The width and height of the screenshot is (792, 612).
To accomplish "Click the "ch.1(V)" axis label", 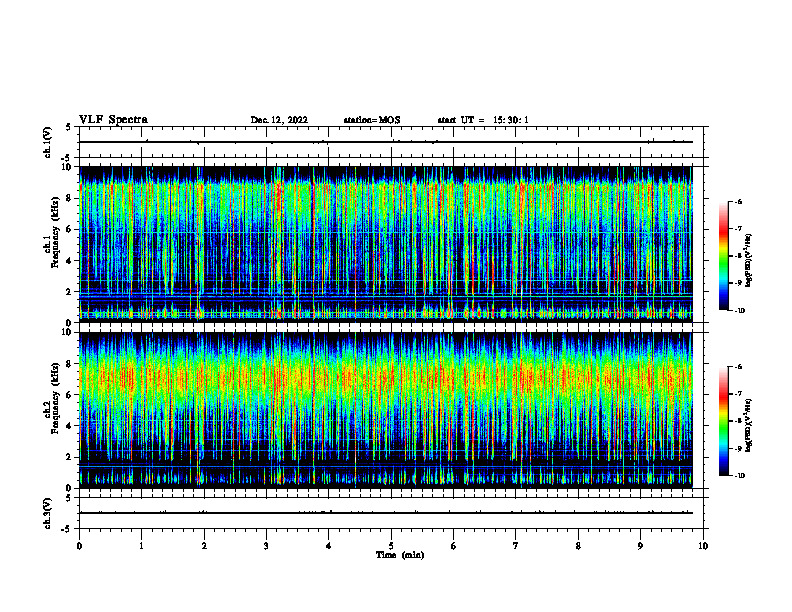I will click(47, 142).
